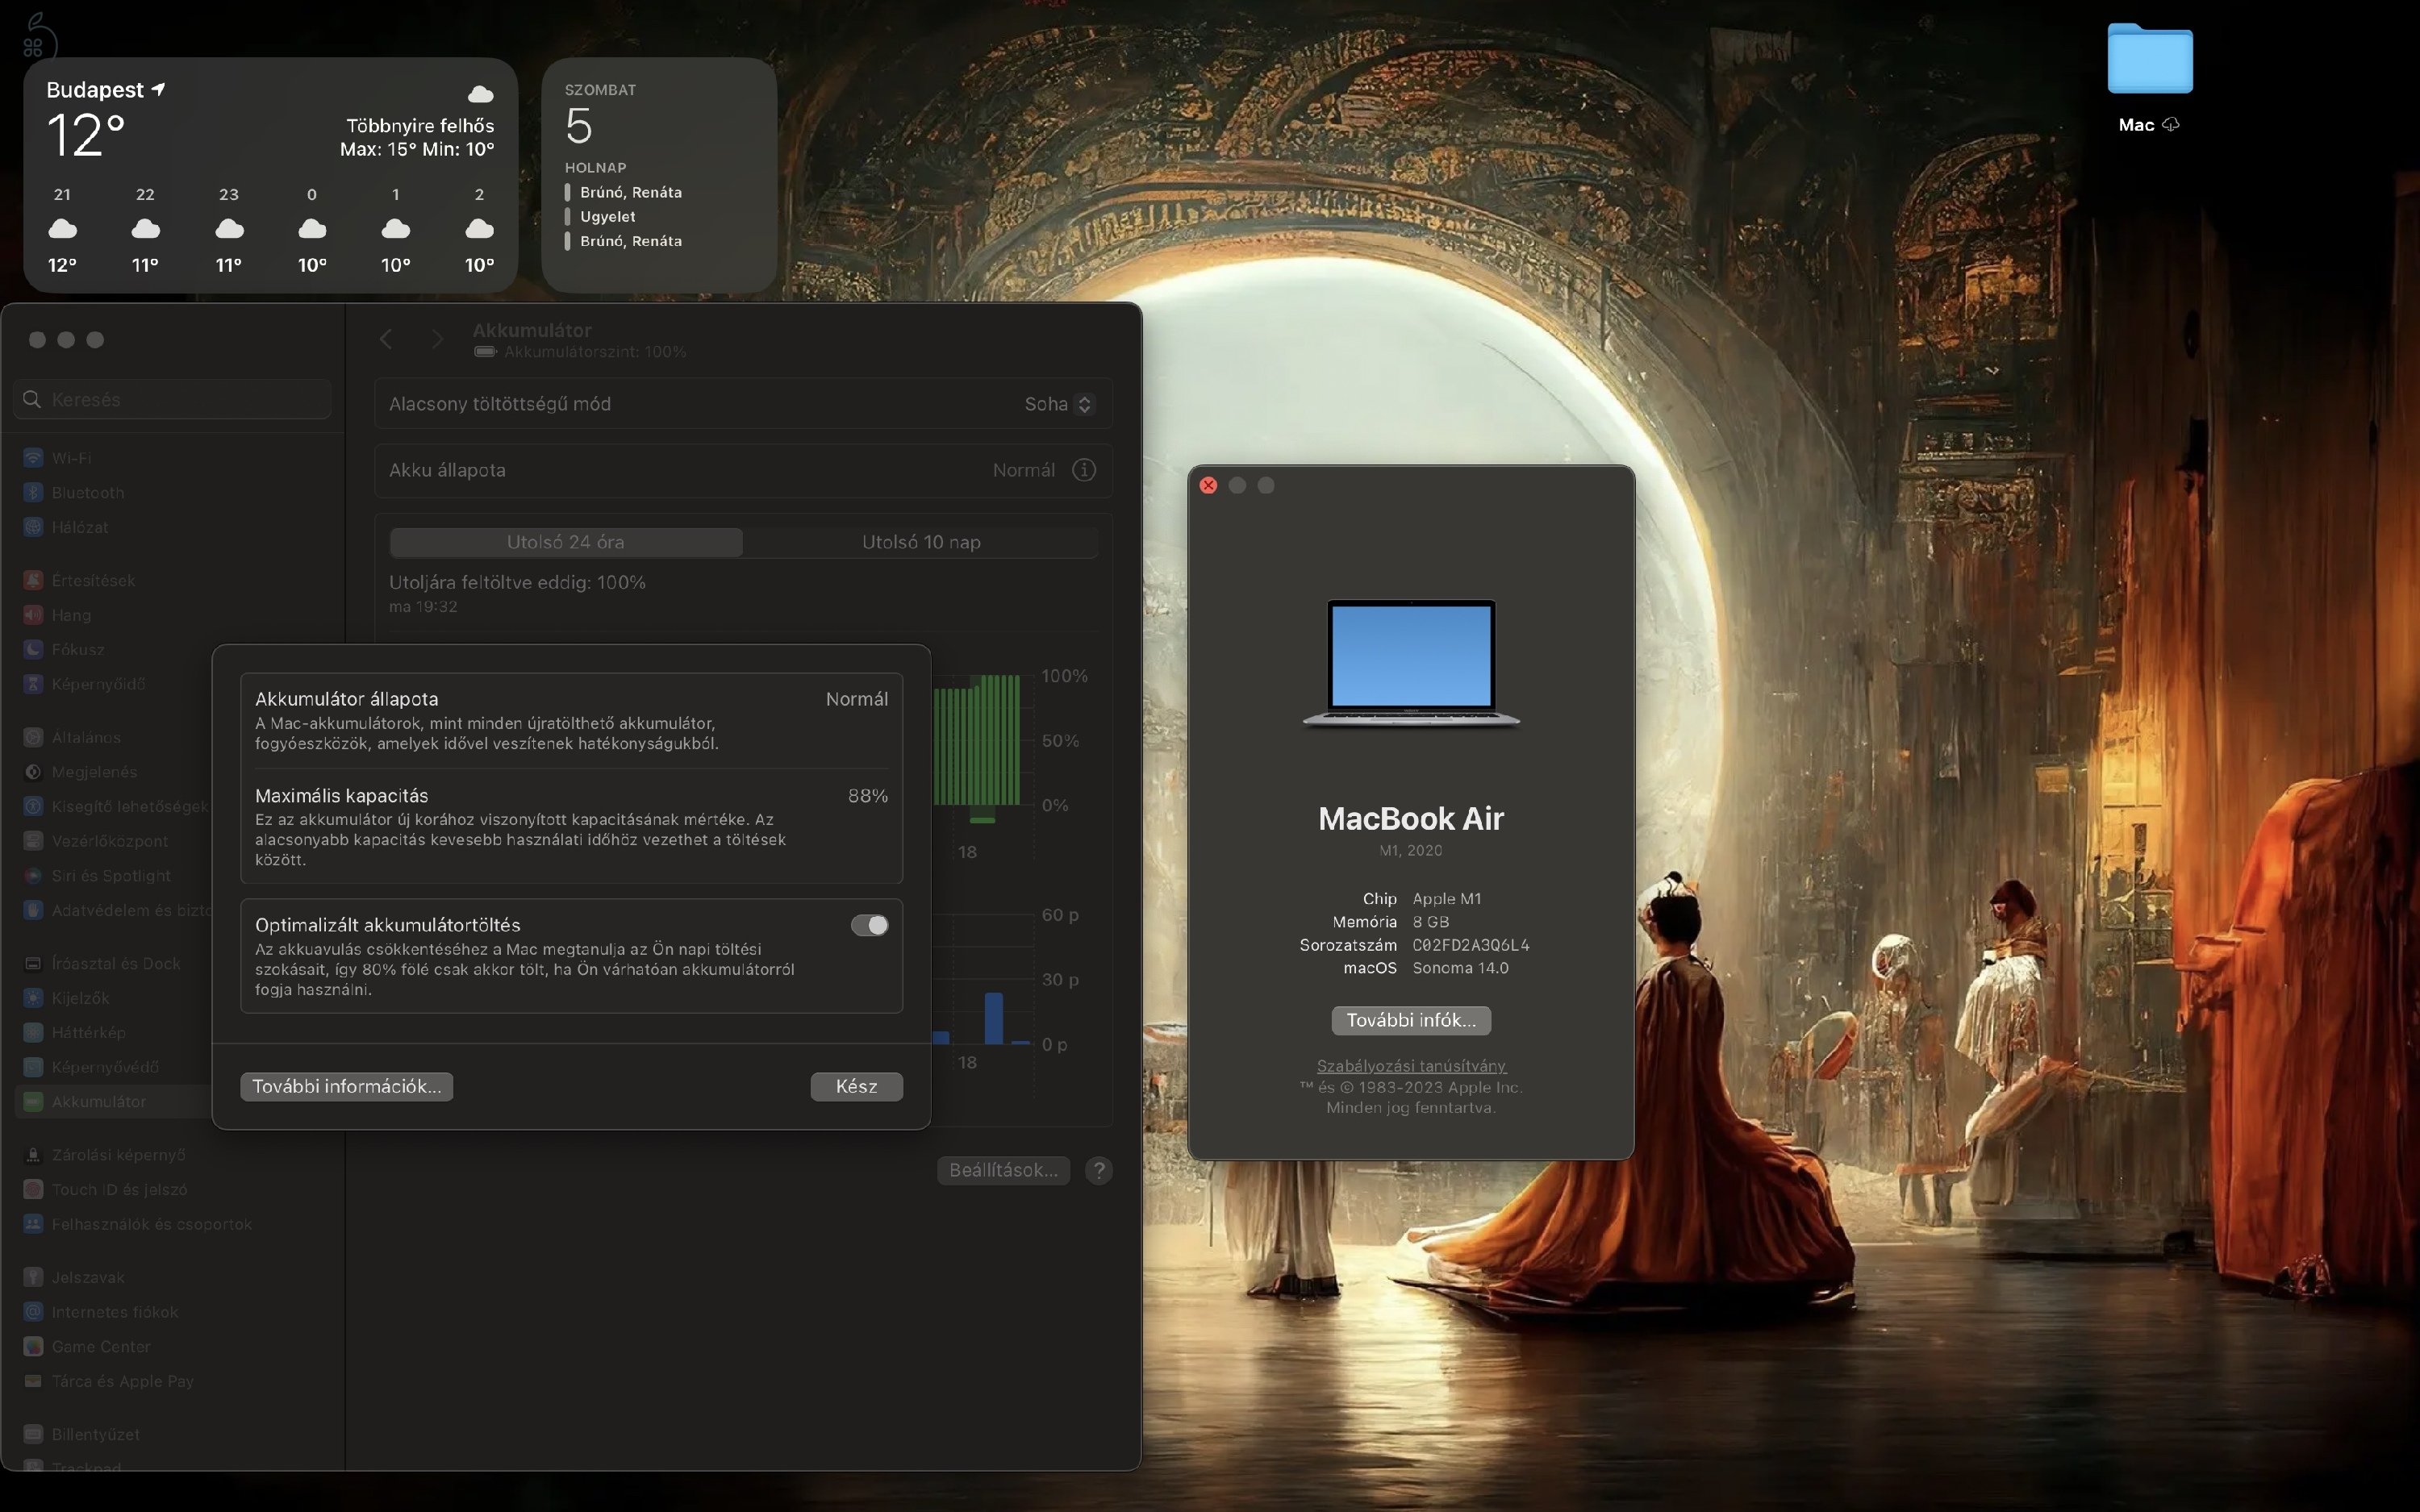The height and width of the screenshot is (1512, 2420).
Task: Click the Vezérlőközpont sidebar icon
Action: (x=33, y=841)
